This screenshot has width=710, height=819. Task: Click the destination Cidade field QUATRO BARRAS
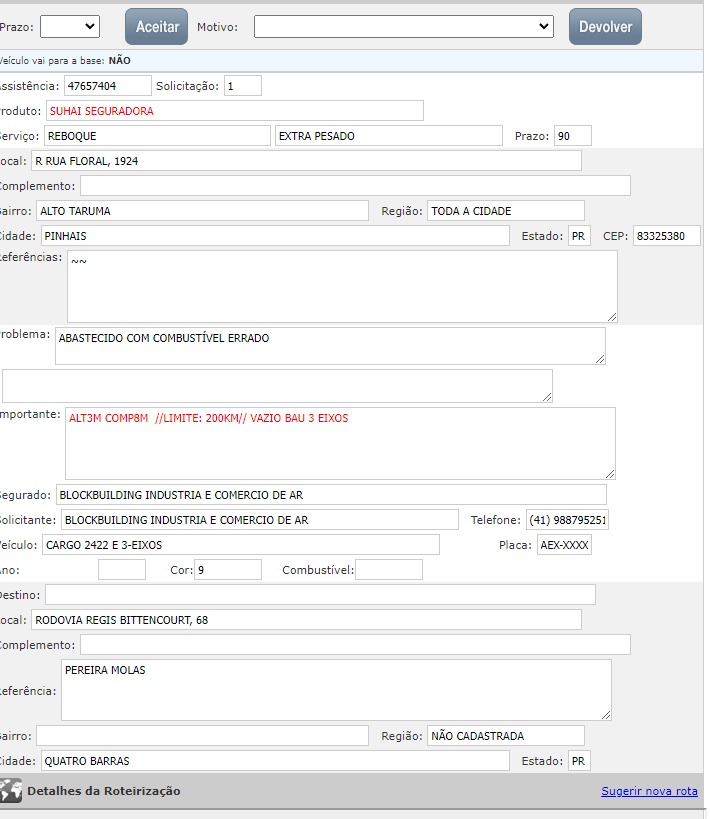[273, 761]
